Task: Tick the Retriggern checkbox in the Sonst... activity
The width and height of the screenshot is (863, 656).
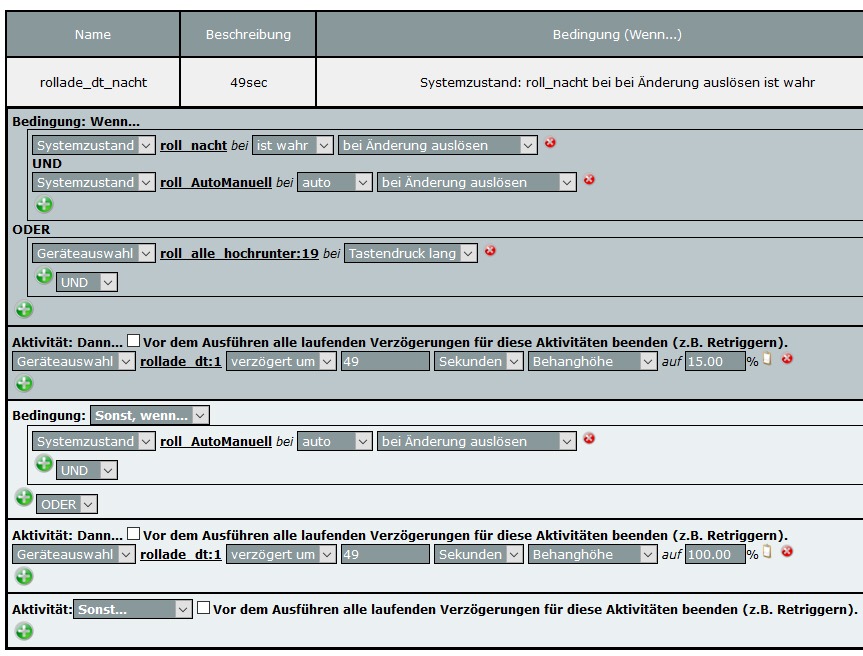Action: [204, 608]
